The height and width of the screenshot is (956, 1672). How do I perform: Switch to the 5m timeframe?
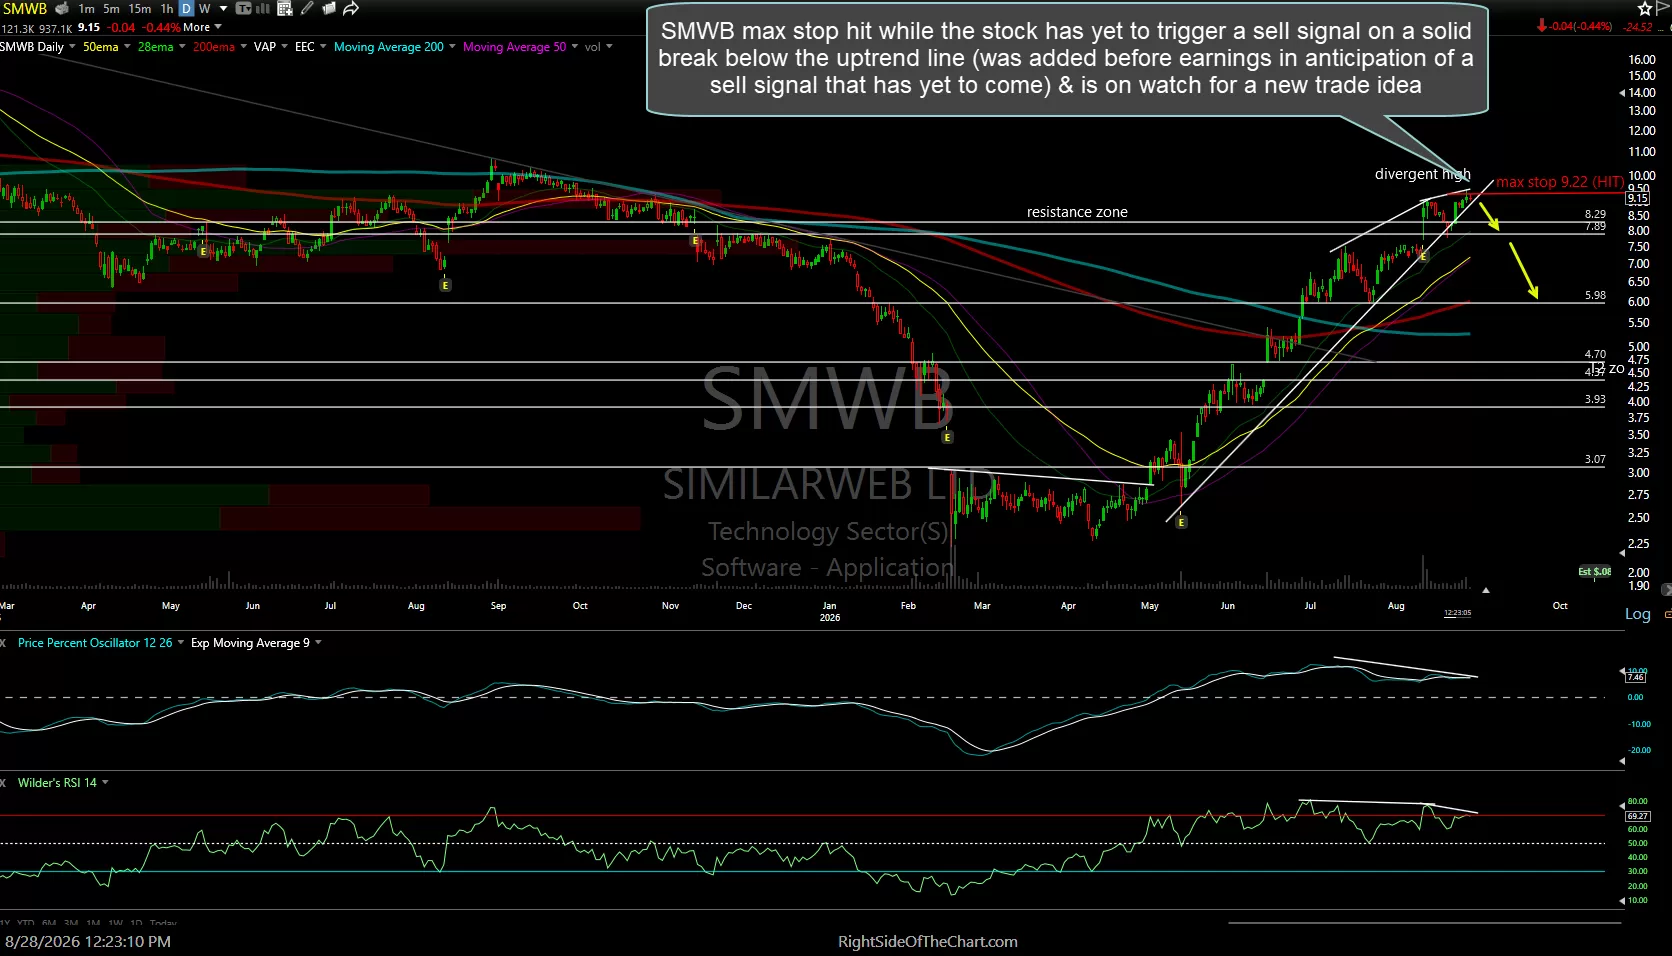click(x=111, y=8)
